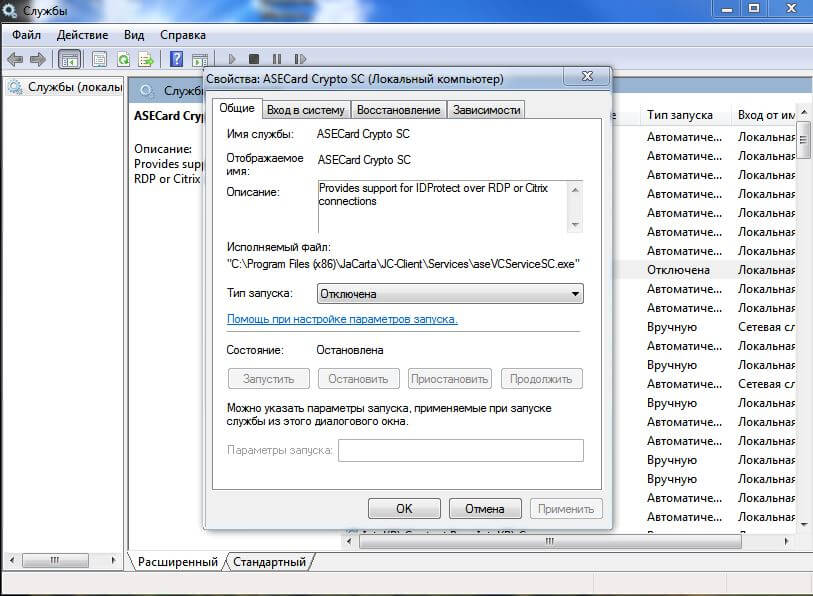Select the row with Отключена startup type
Viewport: 813px width, 596px height.
(x=705, y=270)
